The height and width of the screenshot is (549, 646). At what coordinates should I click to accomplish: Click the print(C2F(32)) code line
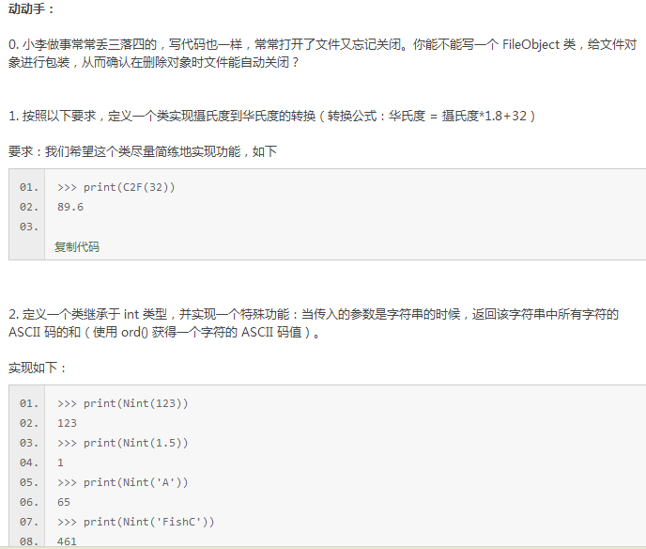pos(116,187)
